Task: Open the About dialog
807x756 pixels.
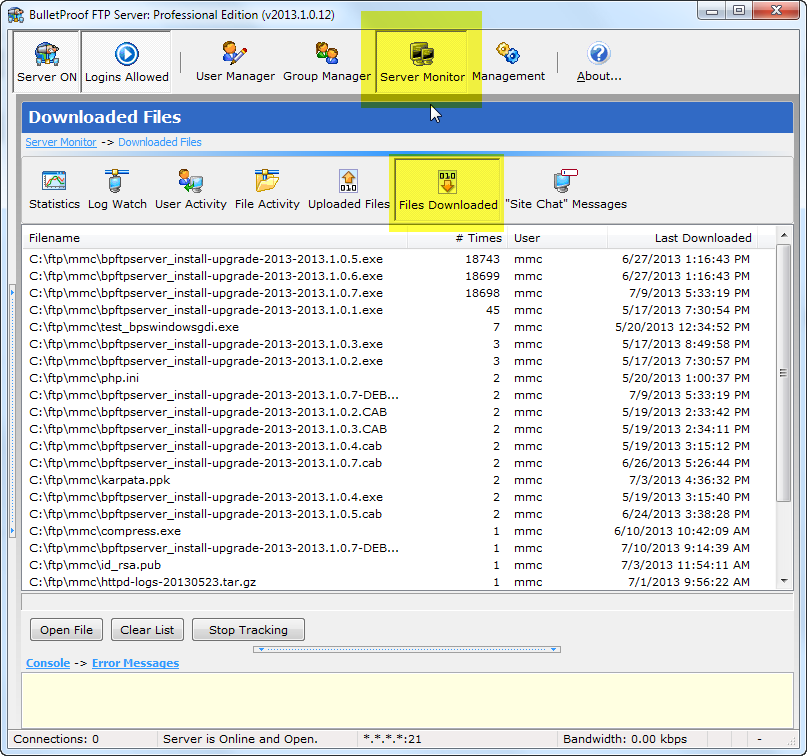Action: (x=599, y=62)
